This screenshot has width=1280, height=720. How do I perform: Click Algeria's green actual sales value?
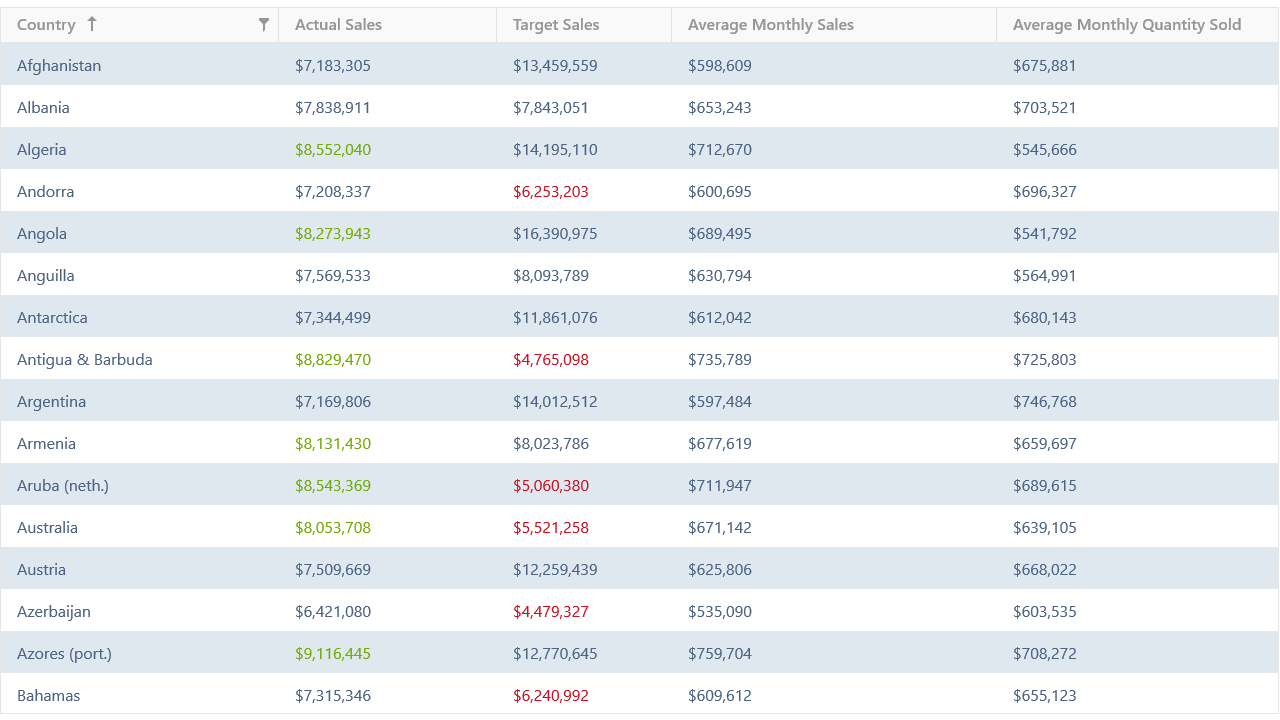332,150
